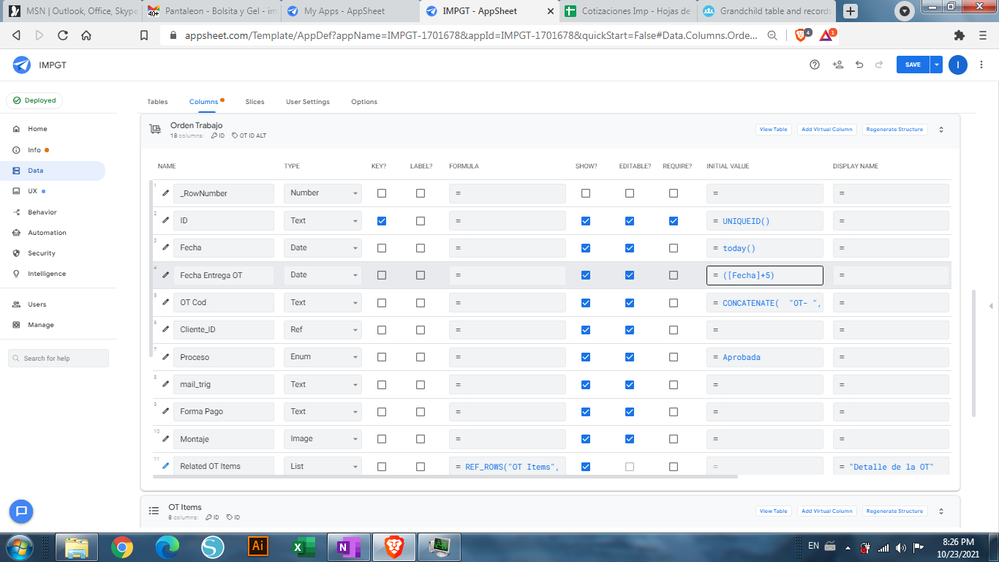Edit the Proceso column pencil icon
This screenshot has height=562, width=999.
tap(166, 357)
